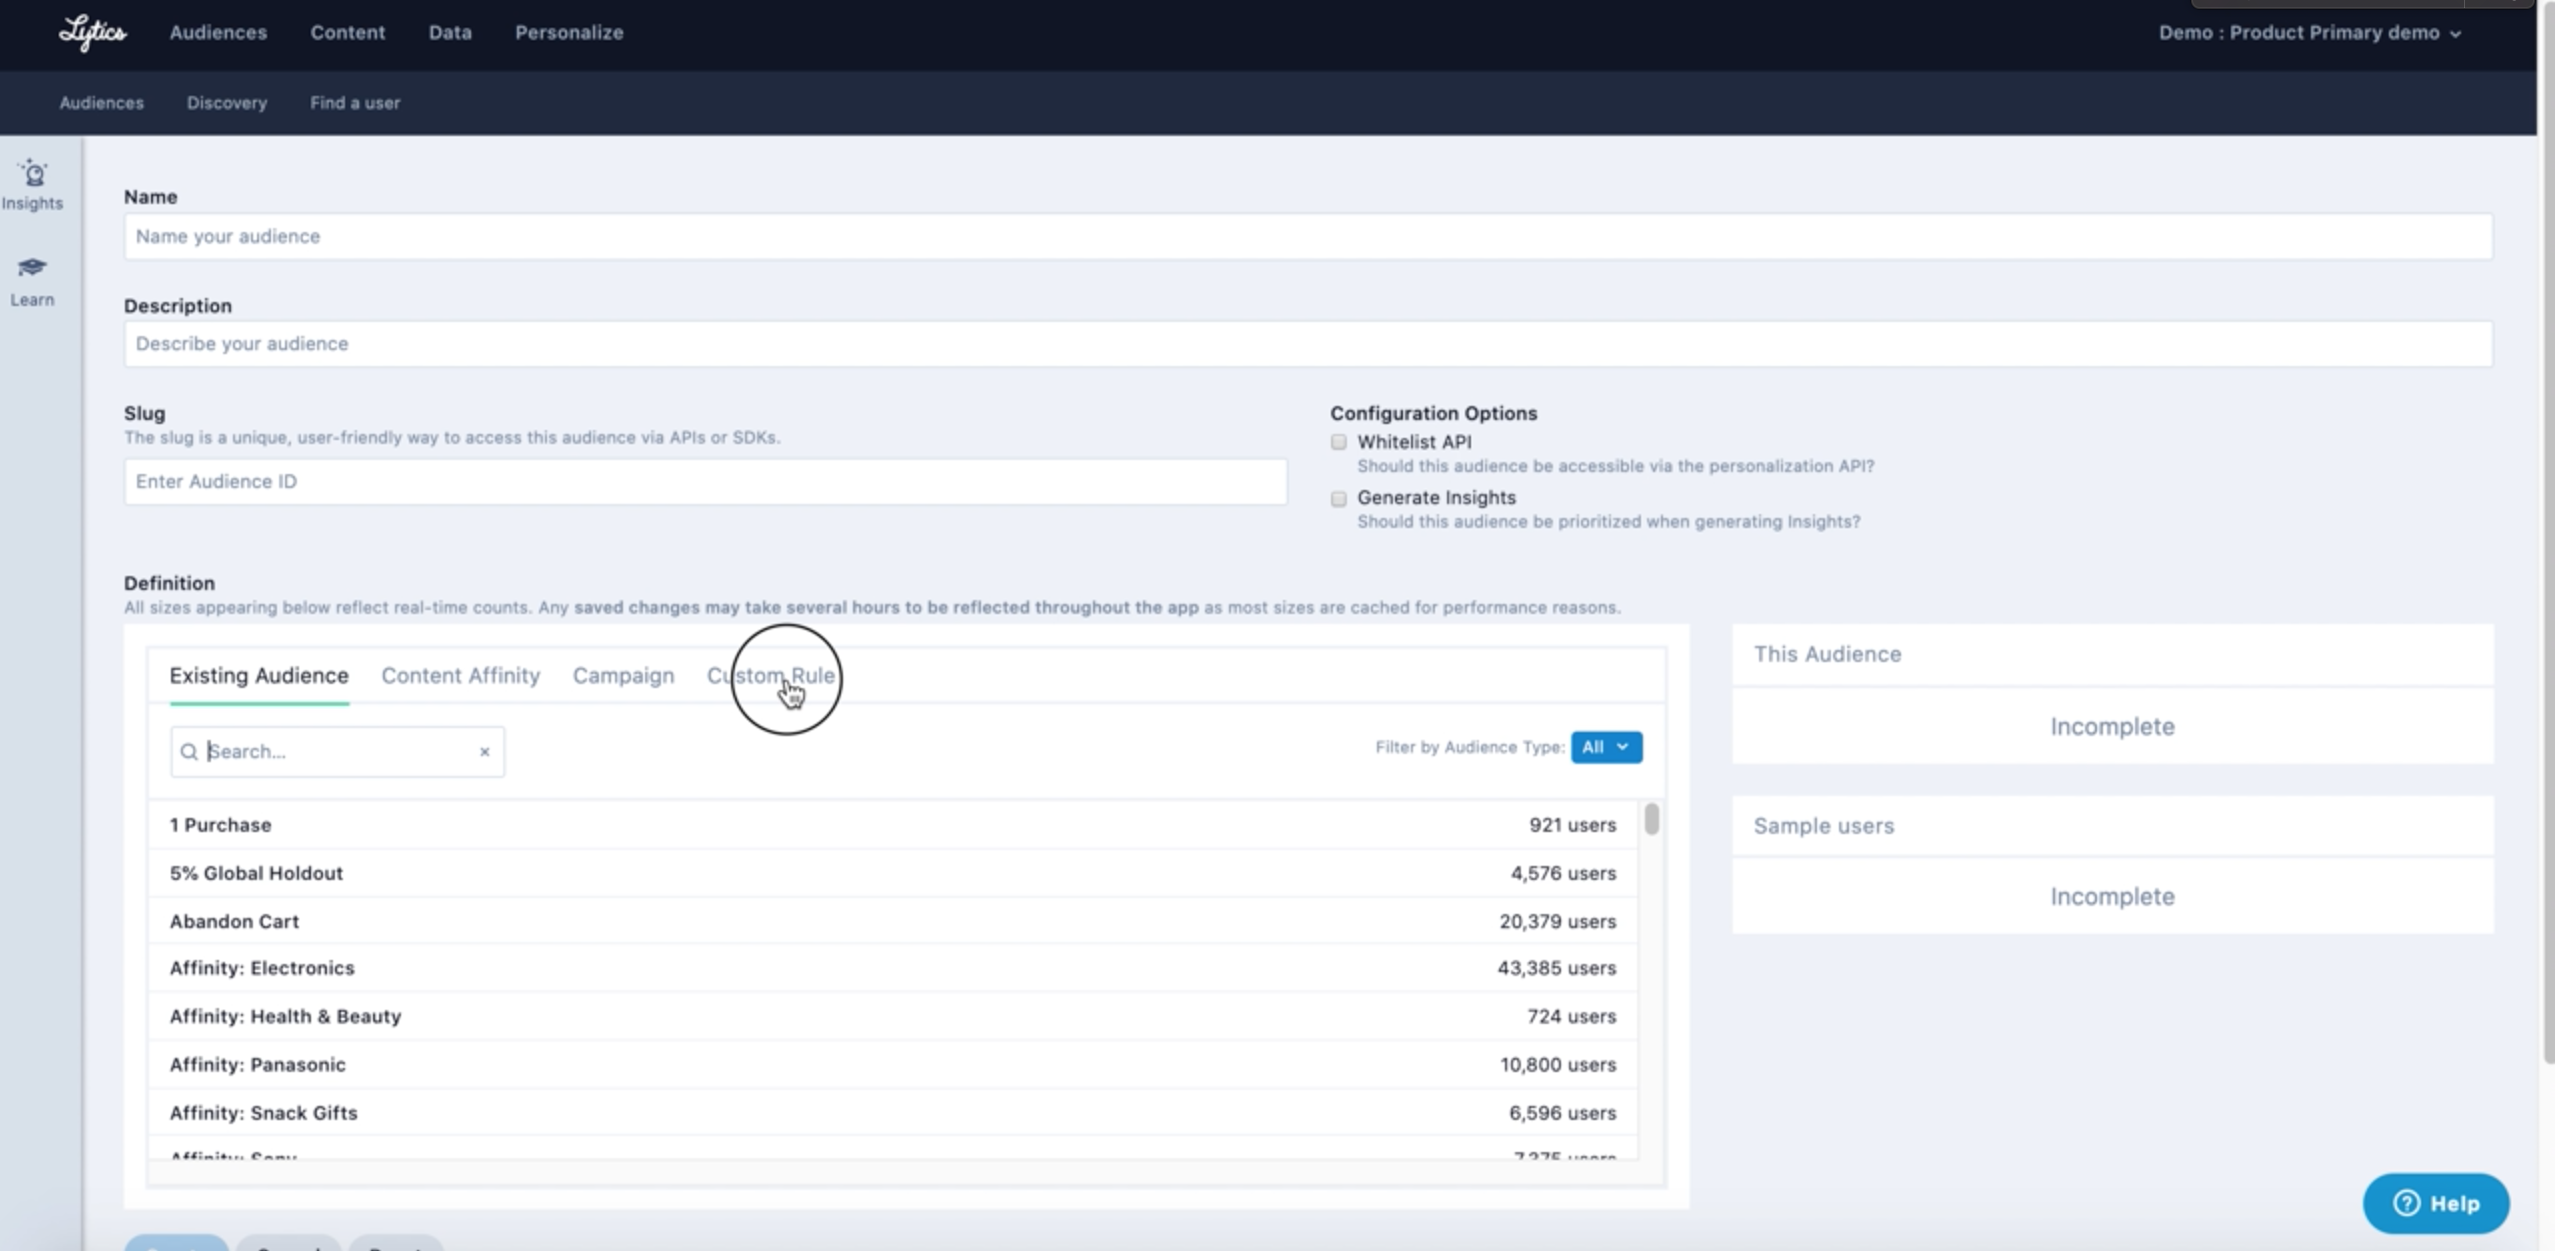Screen dimensions: 2555x1251
Task: Enable the Whitelist API checkbox
Action: 1339,442
